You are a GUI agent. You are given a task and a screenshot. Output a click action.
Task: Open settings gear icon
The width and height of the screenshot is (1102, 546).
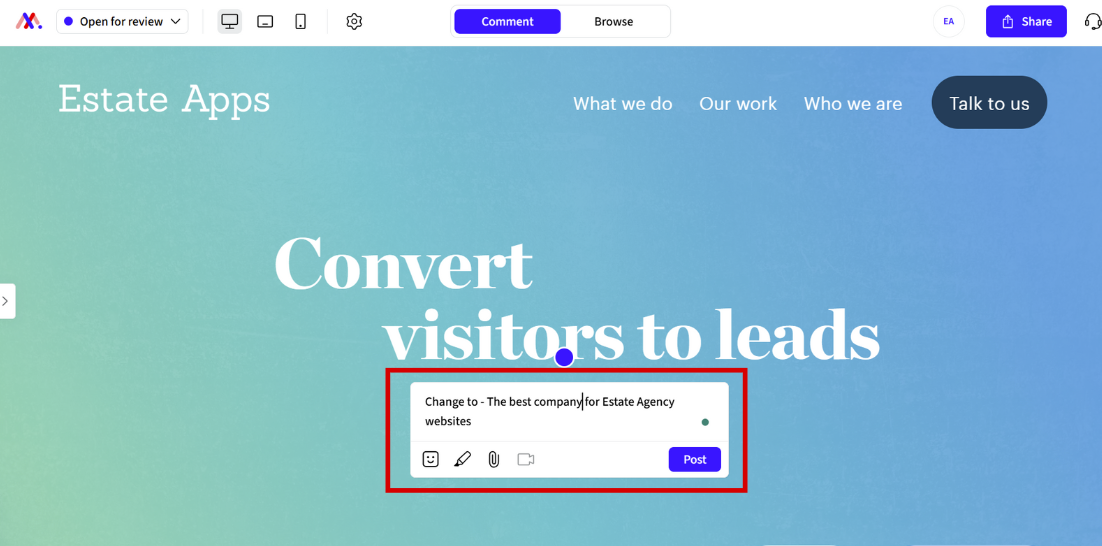pyautogui.click(x=354, y=22)
